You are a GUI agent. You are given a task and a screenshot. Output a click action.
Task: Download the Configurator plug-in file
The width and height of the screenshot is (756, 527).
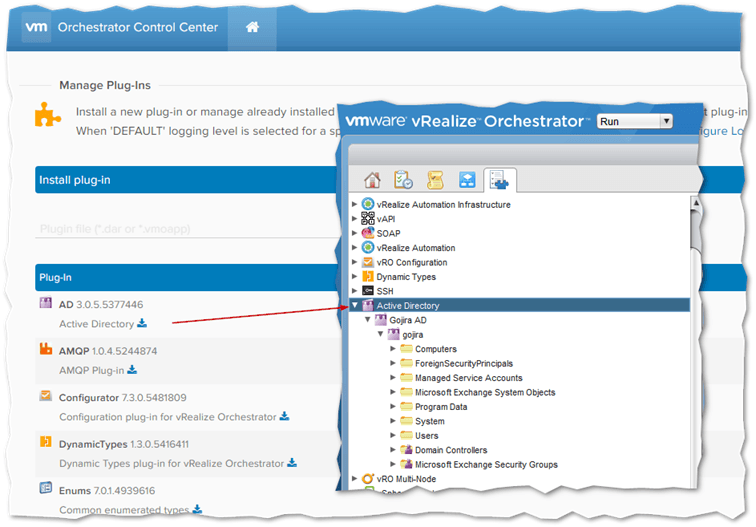[x=284, y=416]
